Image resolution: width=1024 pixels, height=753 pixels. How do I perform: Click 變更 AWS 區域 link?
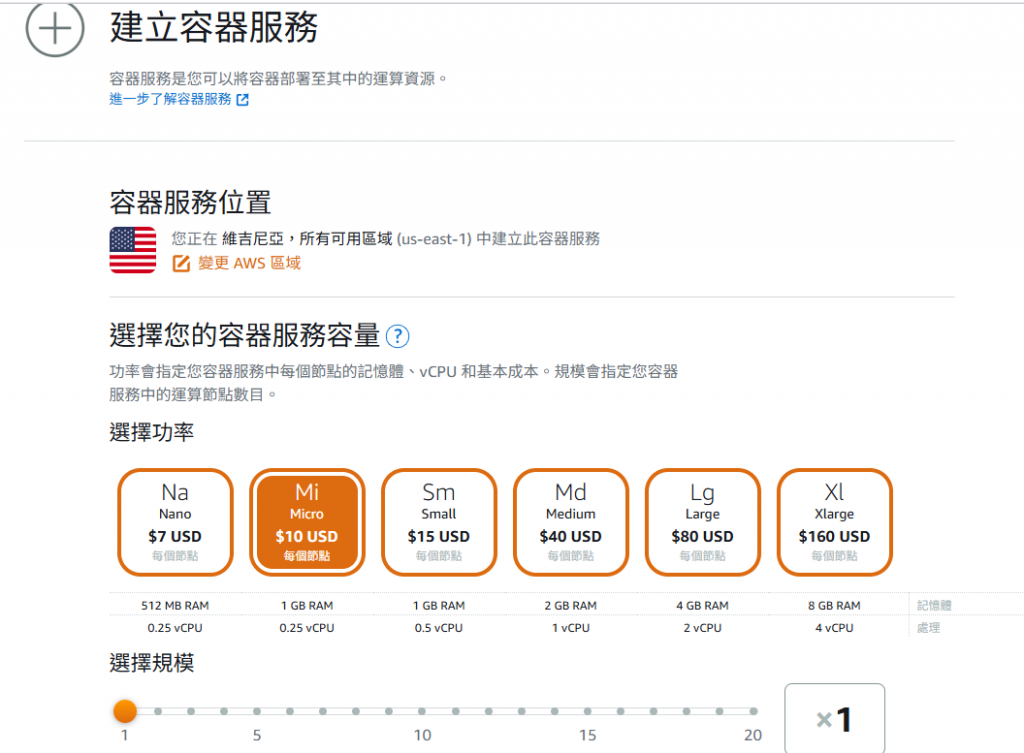[x=249, y=263]
